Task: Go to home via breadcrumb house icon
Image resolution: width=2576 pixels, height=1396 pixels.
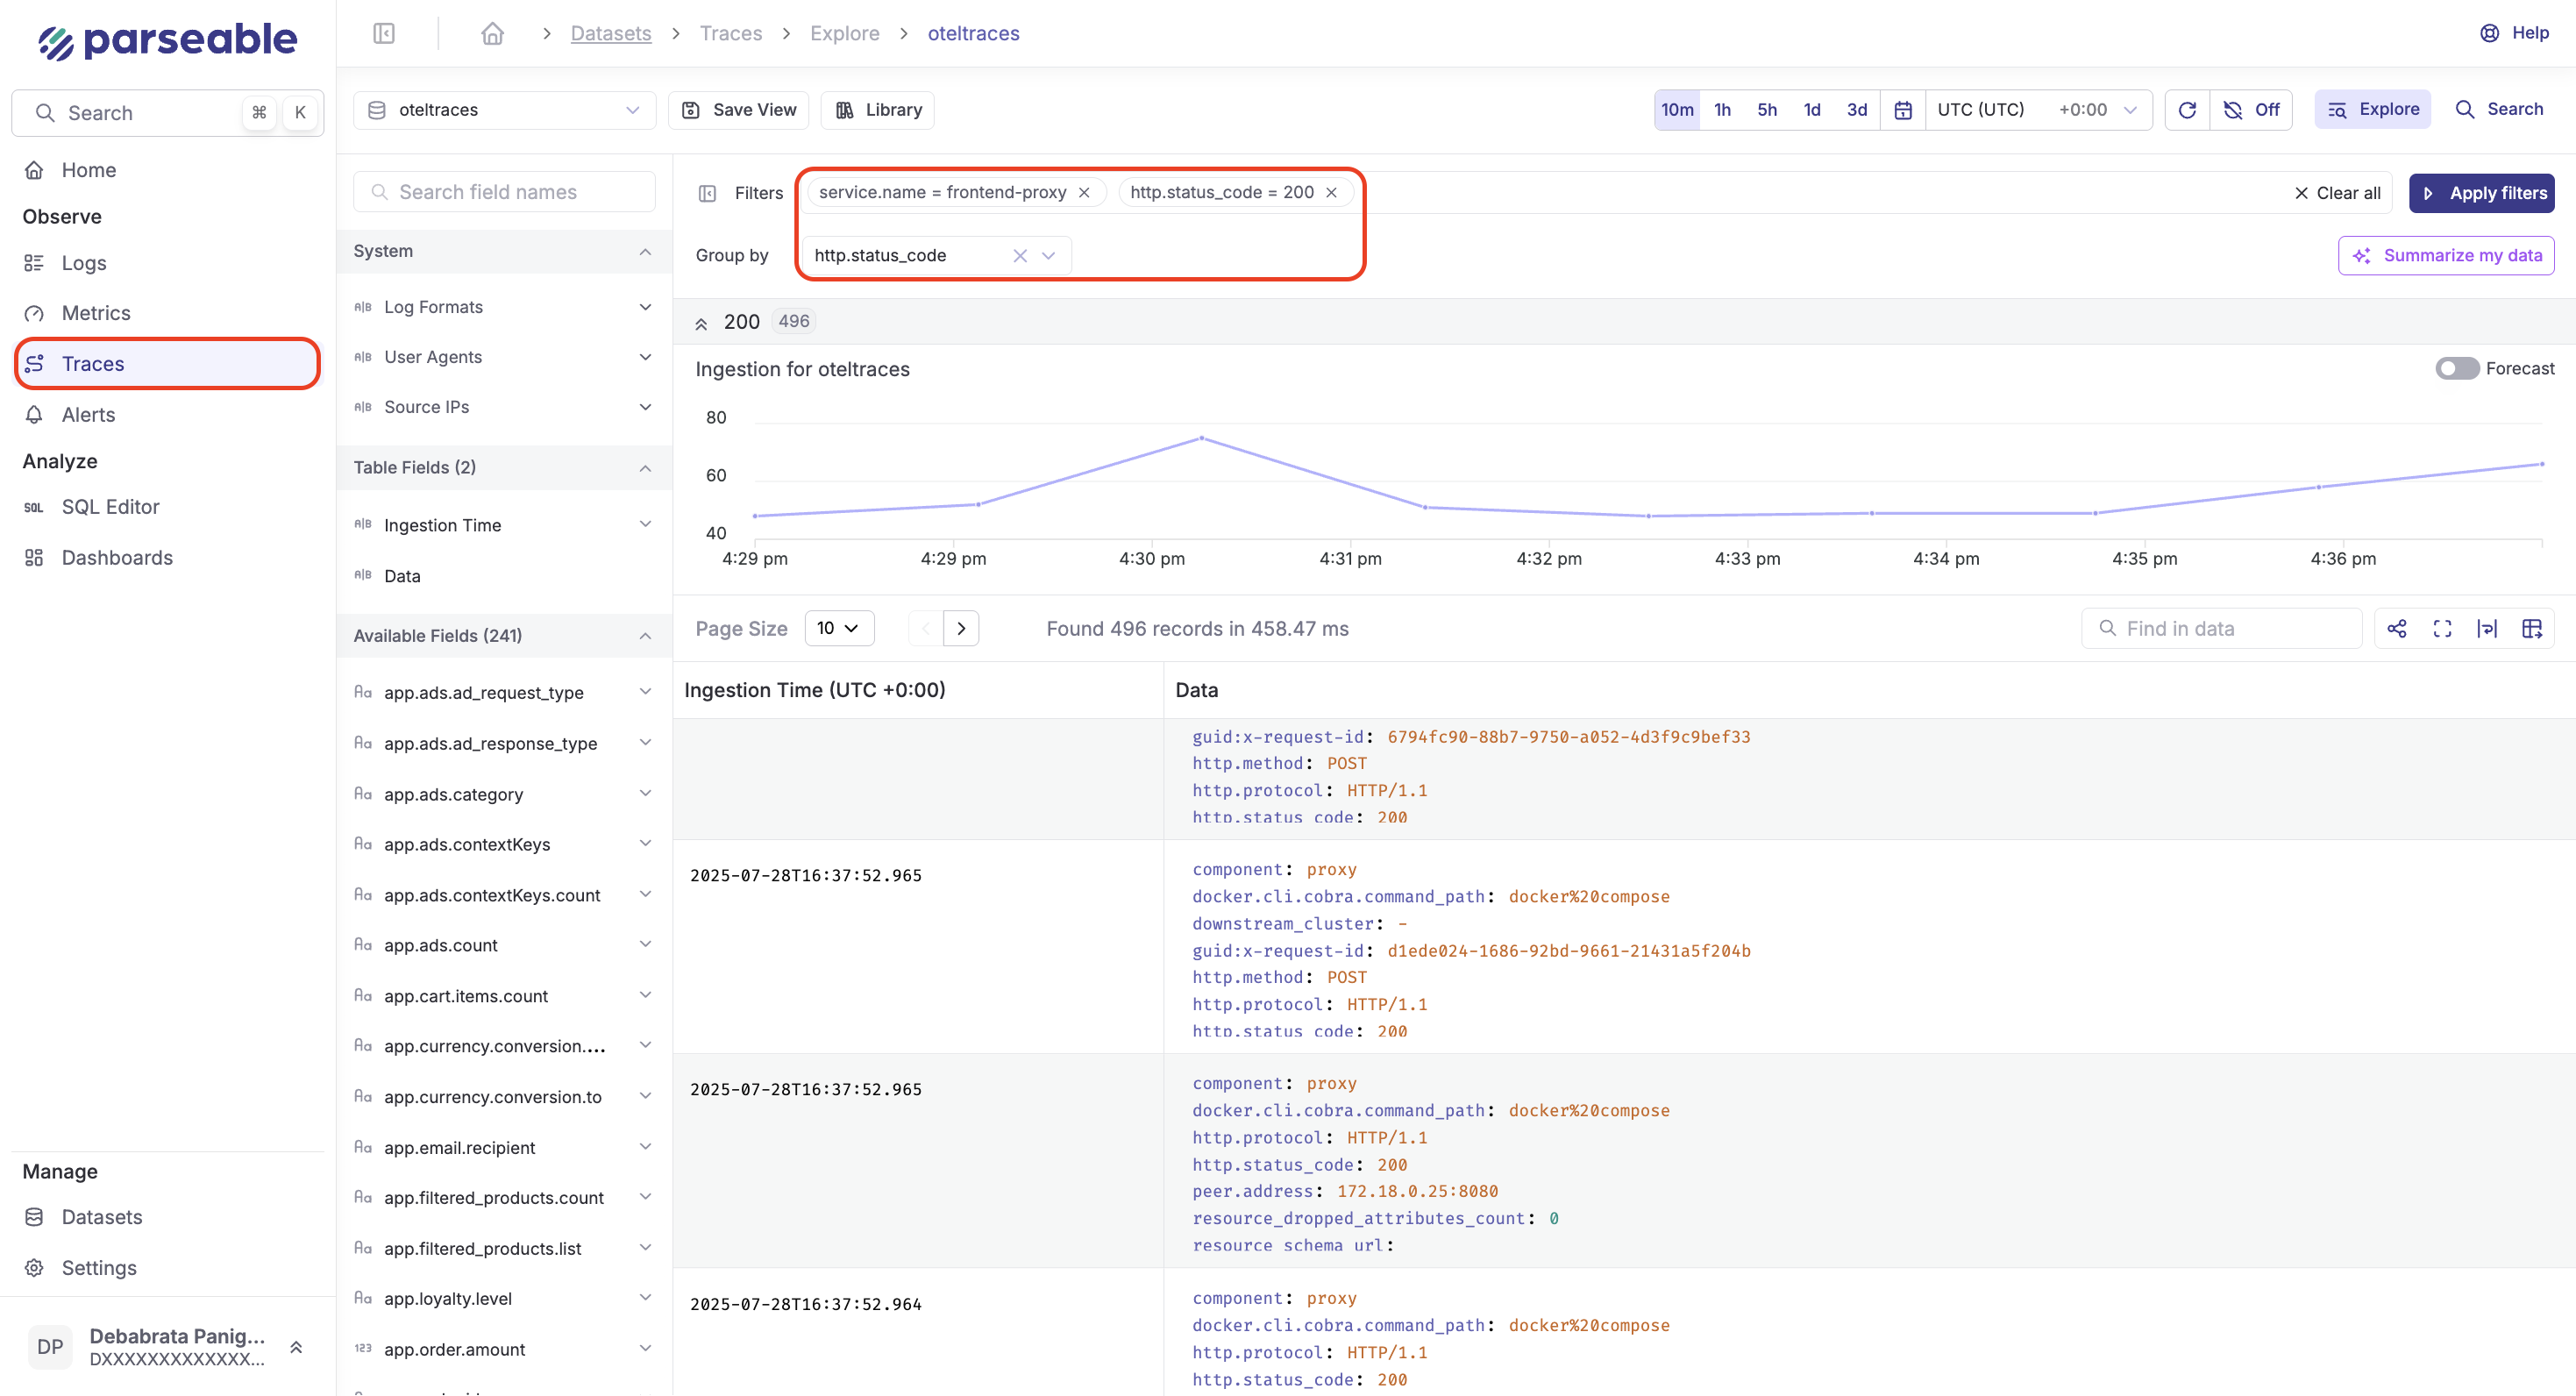Action: pos(492,33)
